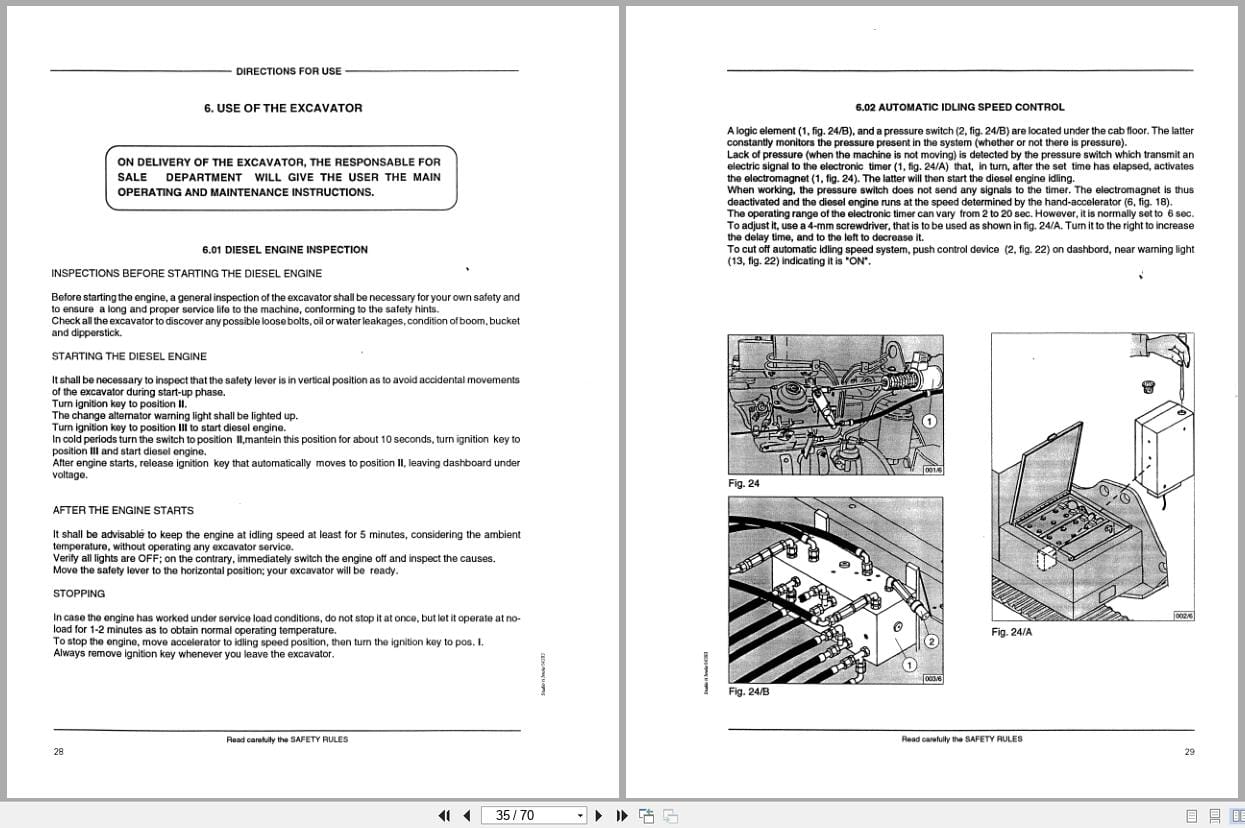Go to the next page
The height and width of the screenshot is (828, 1245).
pyautogui.click(x=599, y=815)
